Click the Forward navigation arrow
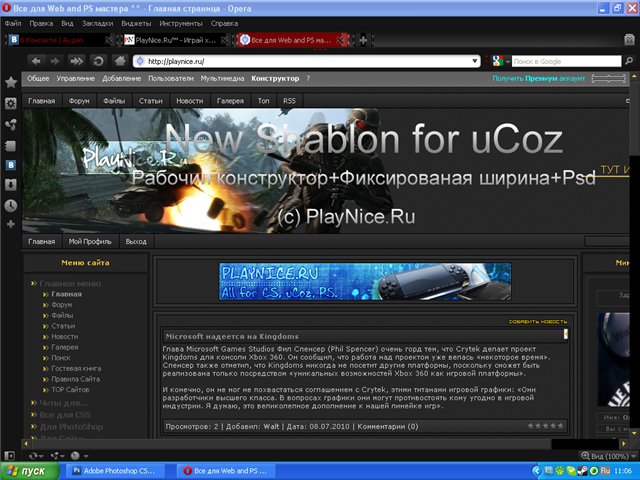 click(55, 61)
